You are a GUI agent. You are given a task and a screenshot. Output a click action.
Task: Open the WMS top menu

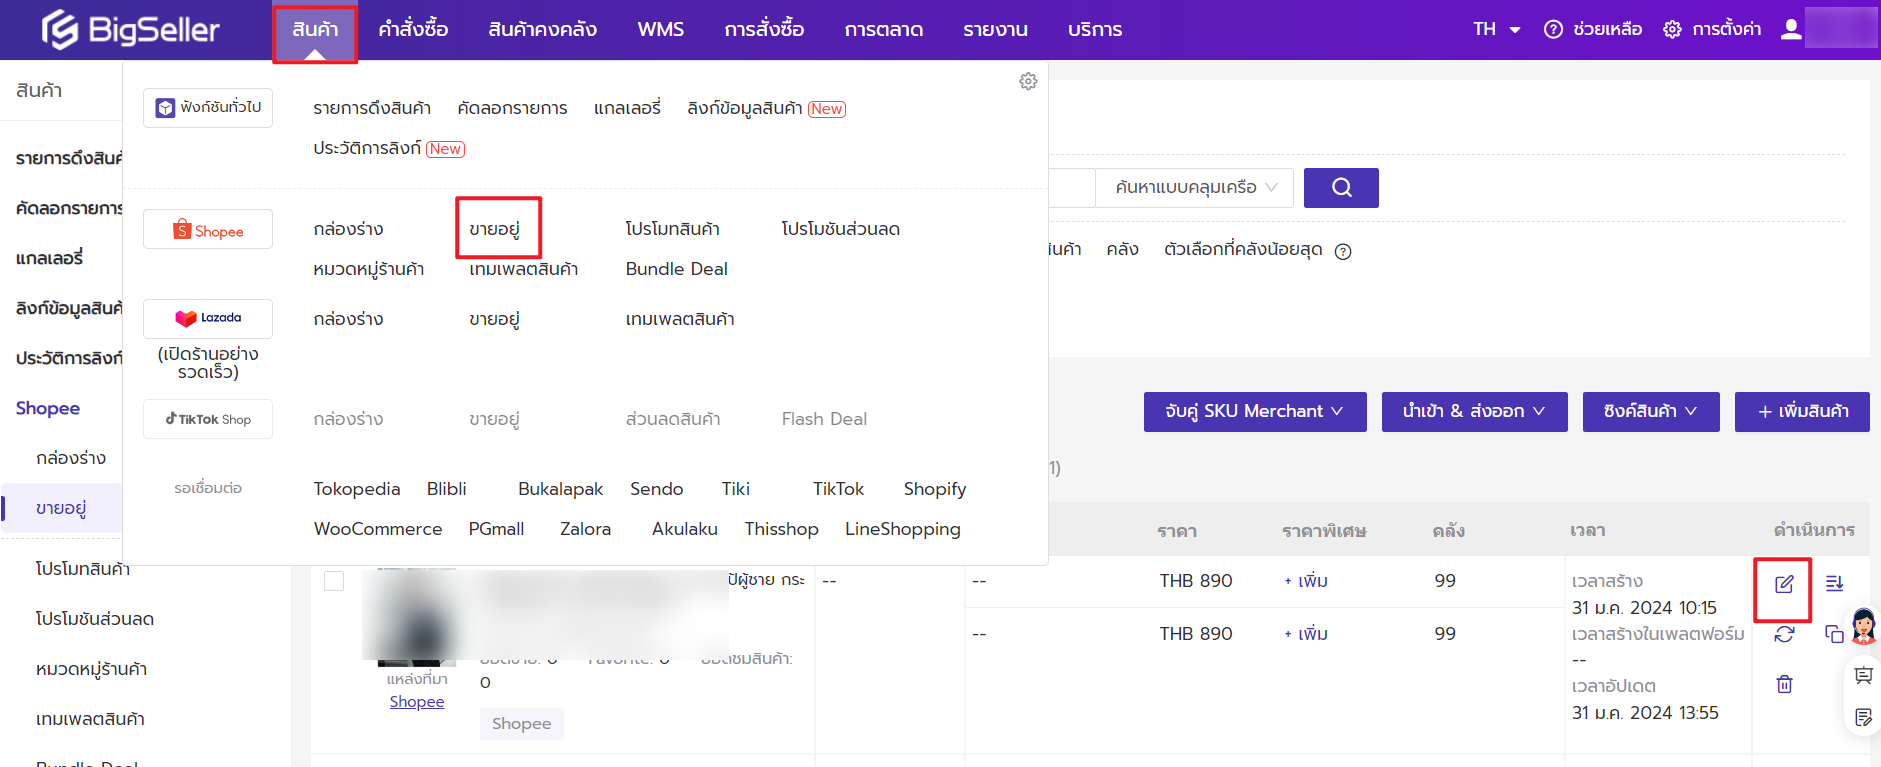tap(661, 29)
